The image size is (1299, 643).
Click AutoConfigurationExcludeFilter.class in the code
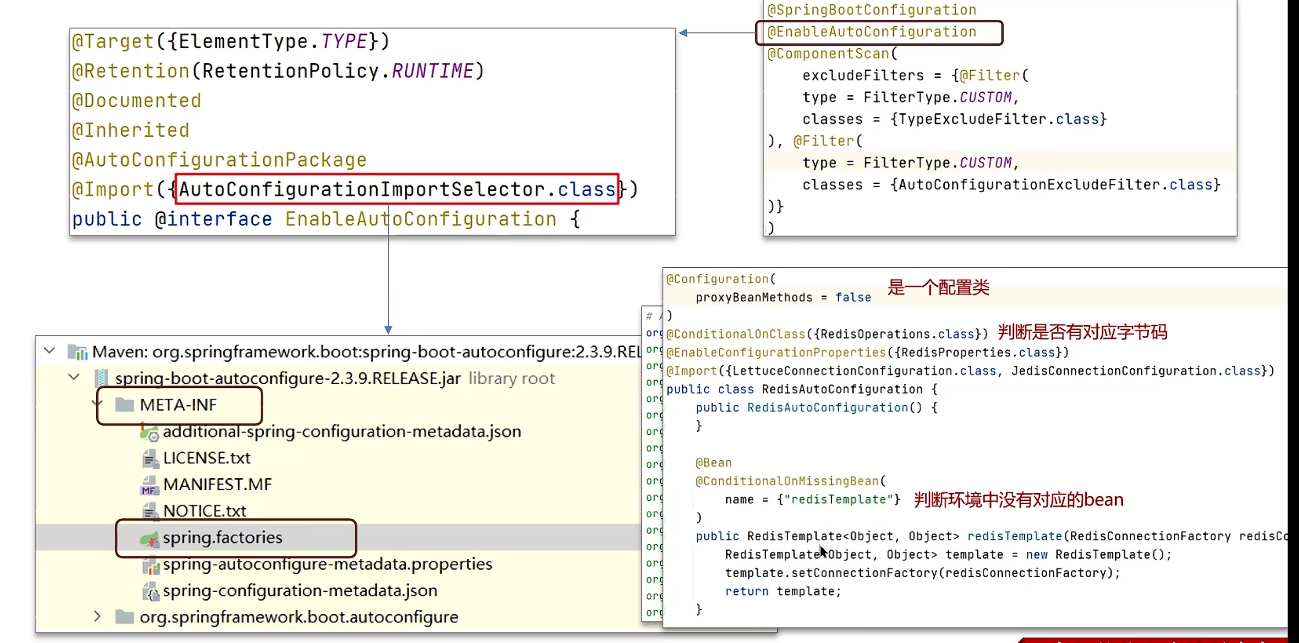pos(1056,185)
